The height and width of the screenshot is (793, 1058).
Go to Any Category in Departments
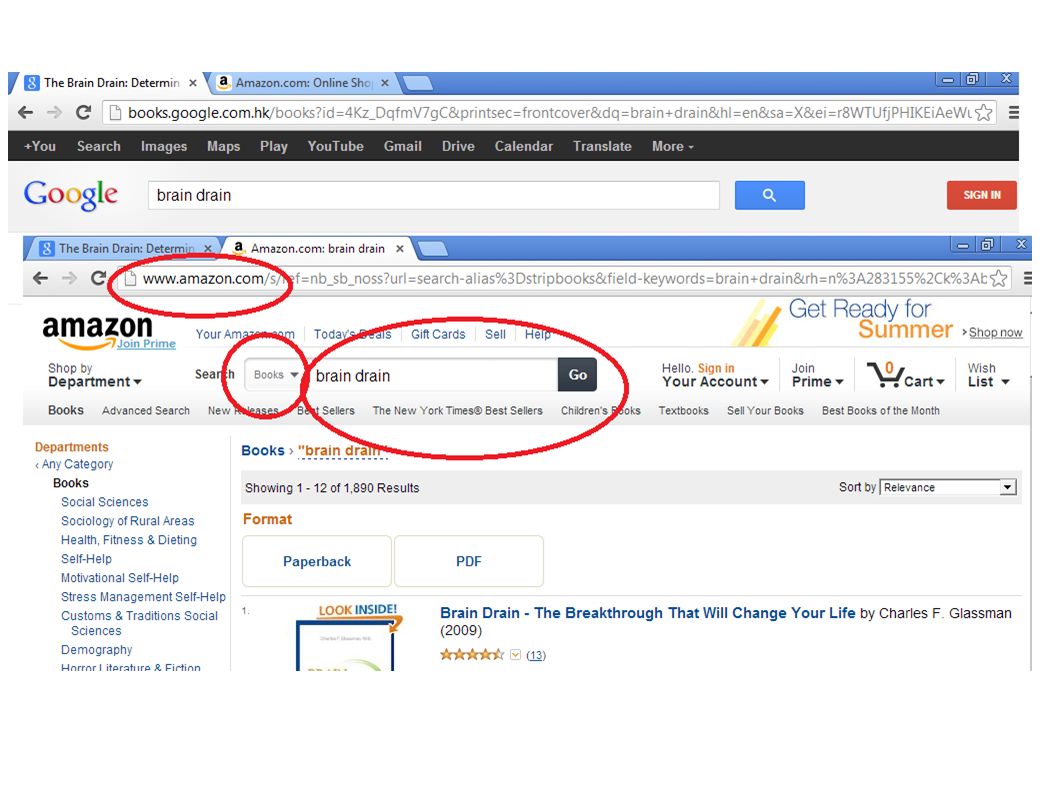point(78,464)
